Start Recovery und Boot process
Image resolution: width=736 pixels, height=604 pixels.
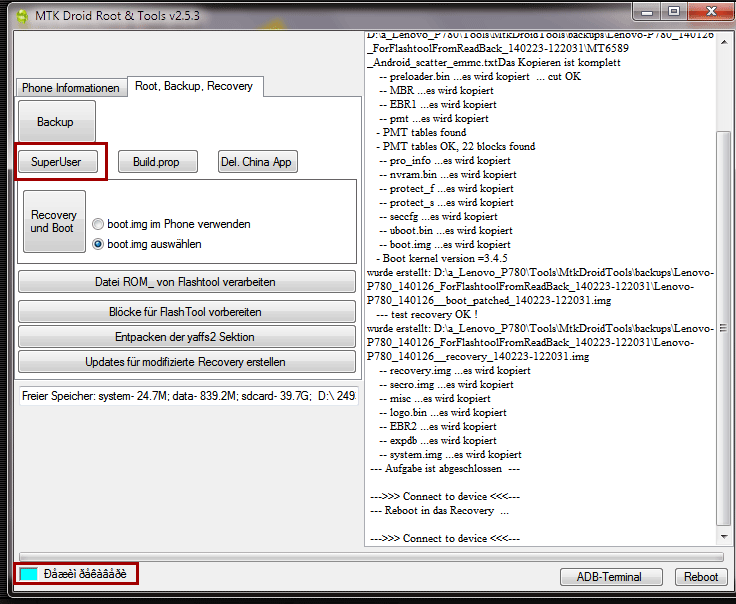point(54,222)
